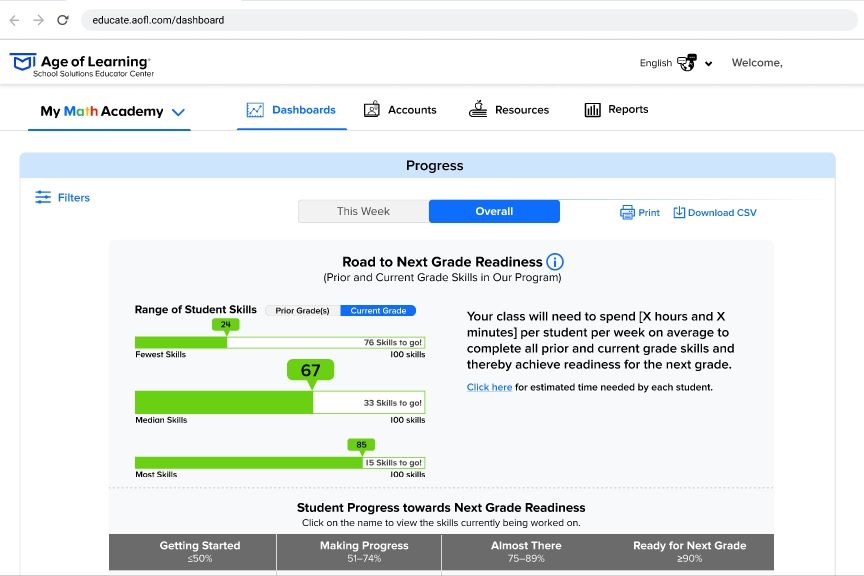Viewport: 864px width, 576px height.
Task: Click the Most Skills progress bar
Action: point(280,462)
